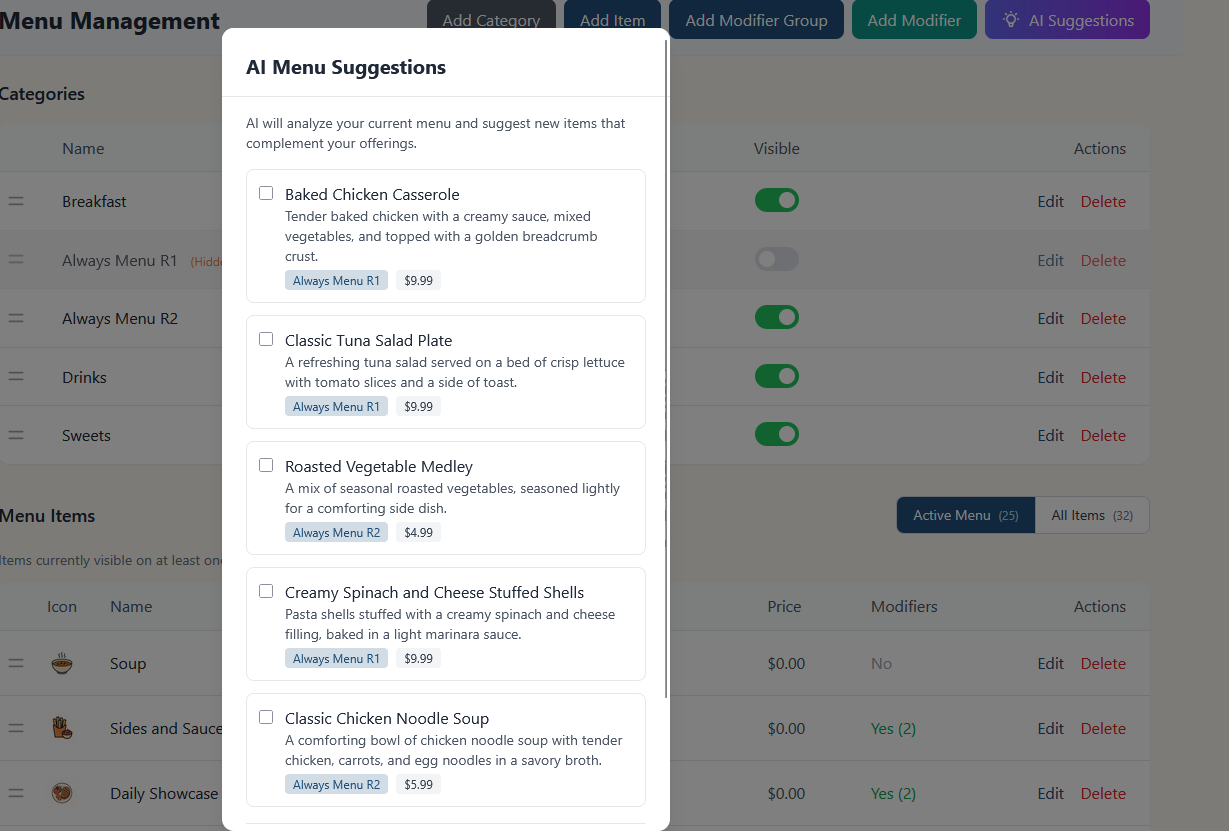Switch to the All Items tab
This screenshot has width=1229, height=831.
coord(1091,514)
